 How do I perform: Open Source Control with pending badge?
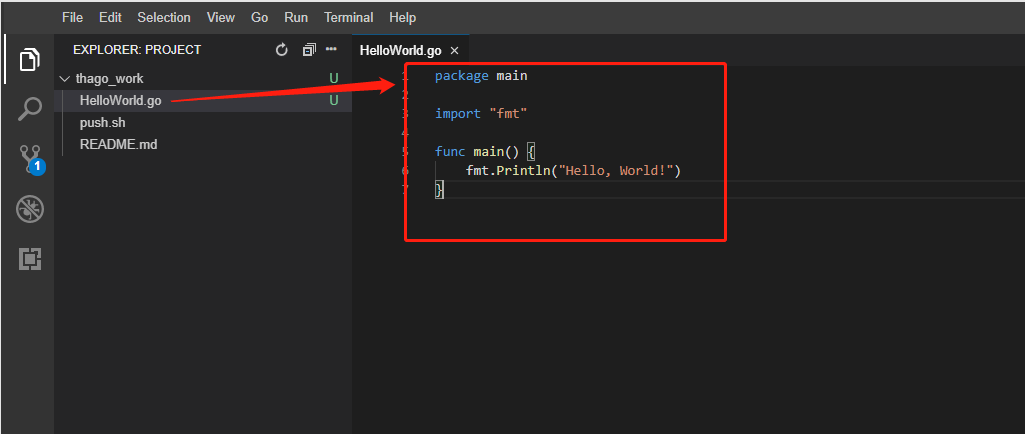click(x=30, y=159)
